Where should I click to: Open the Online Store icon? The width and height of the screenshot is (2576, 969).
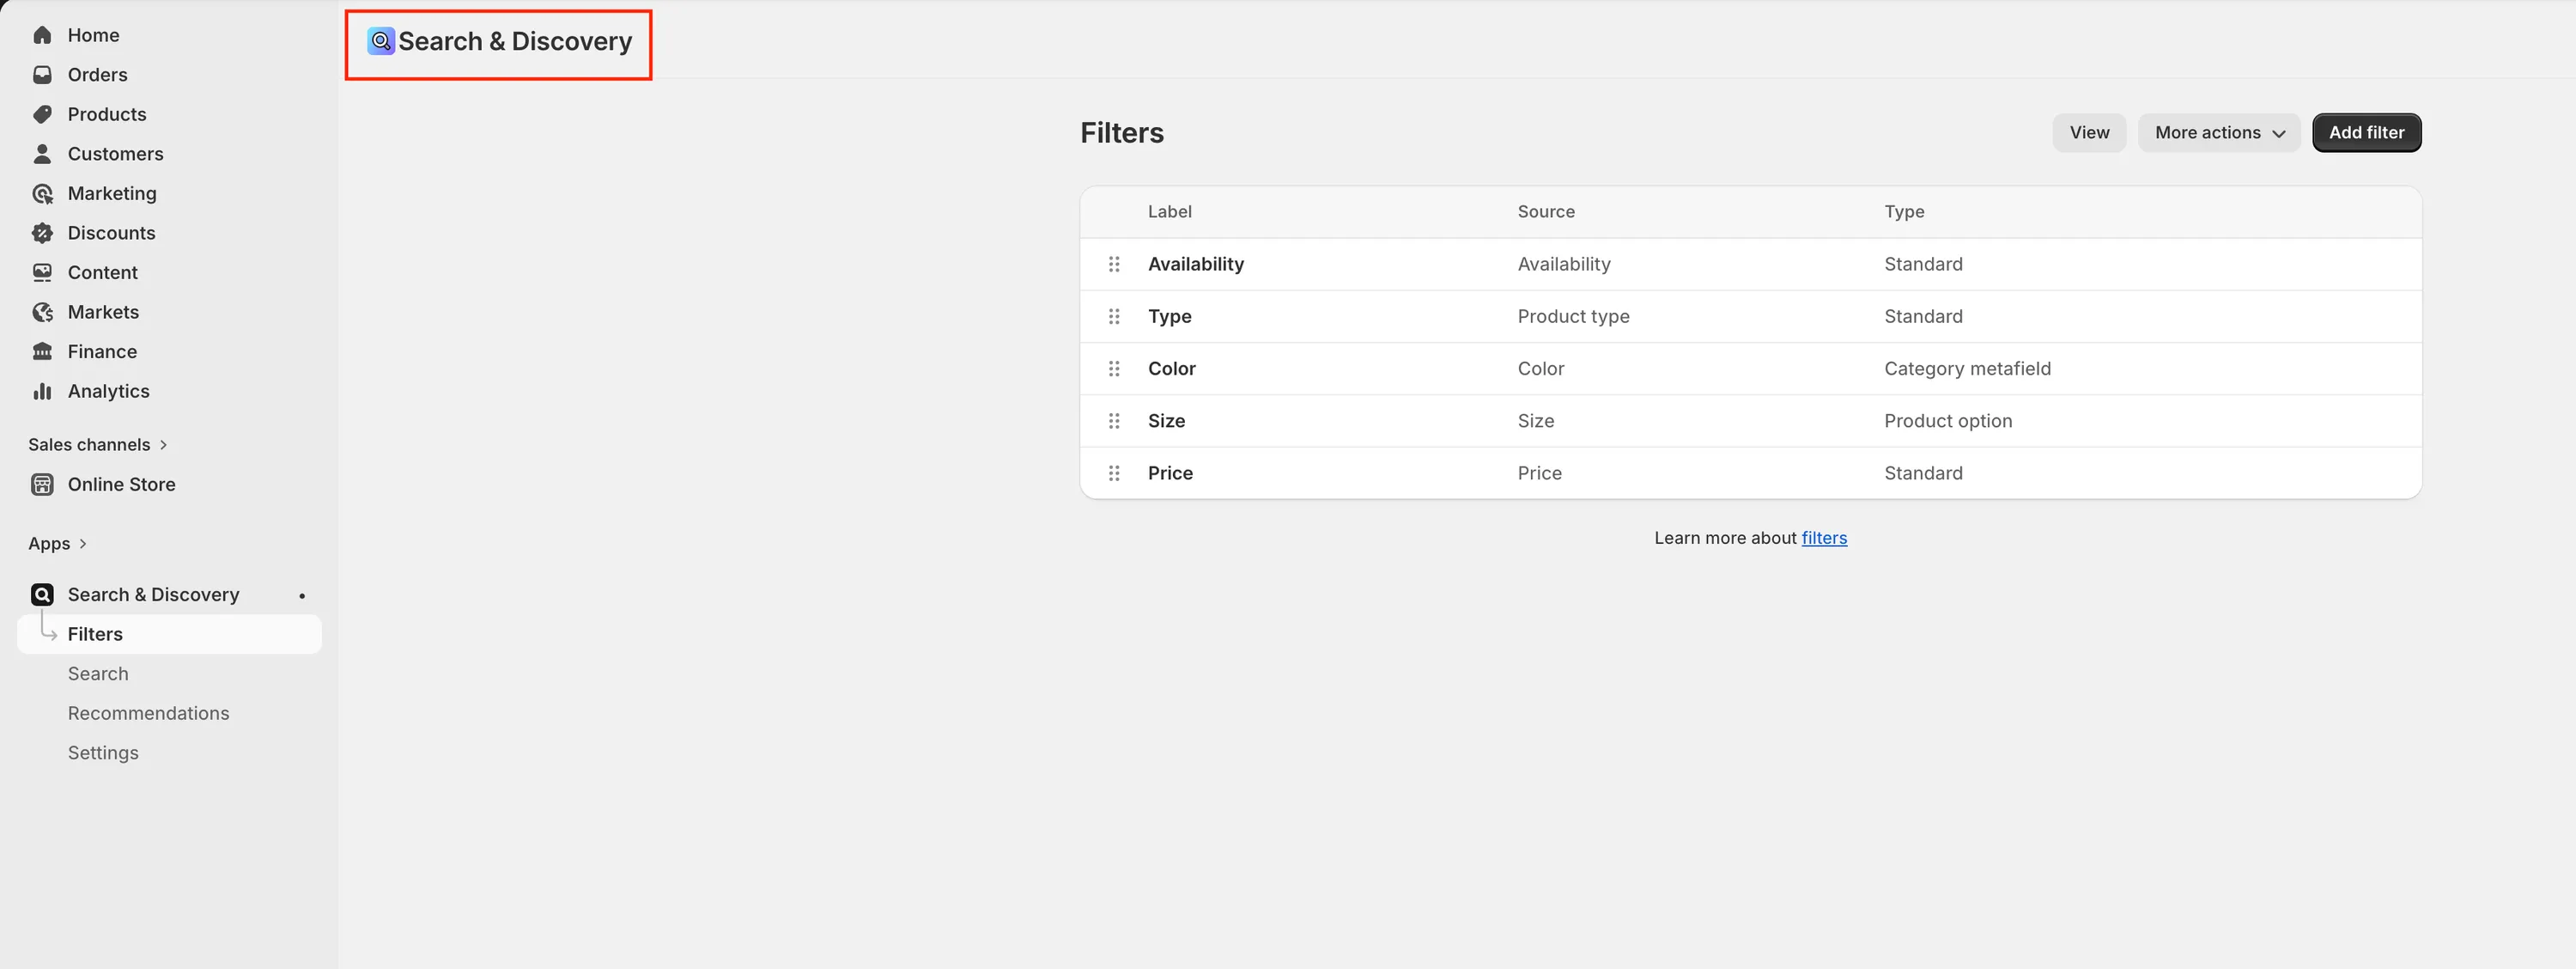42,484
